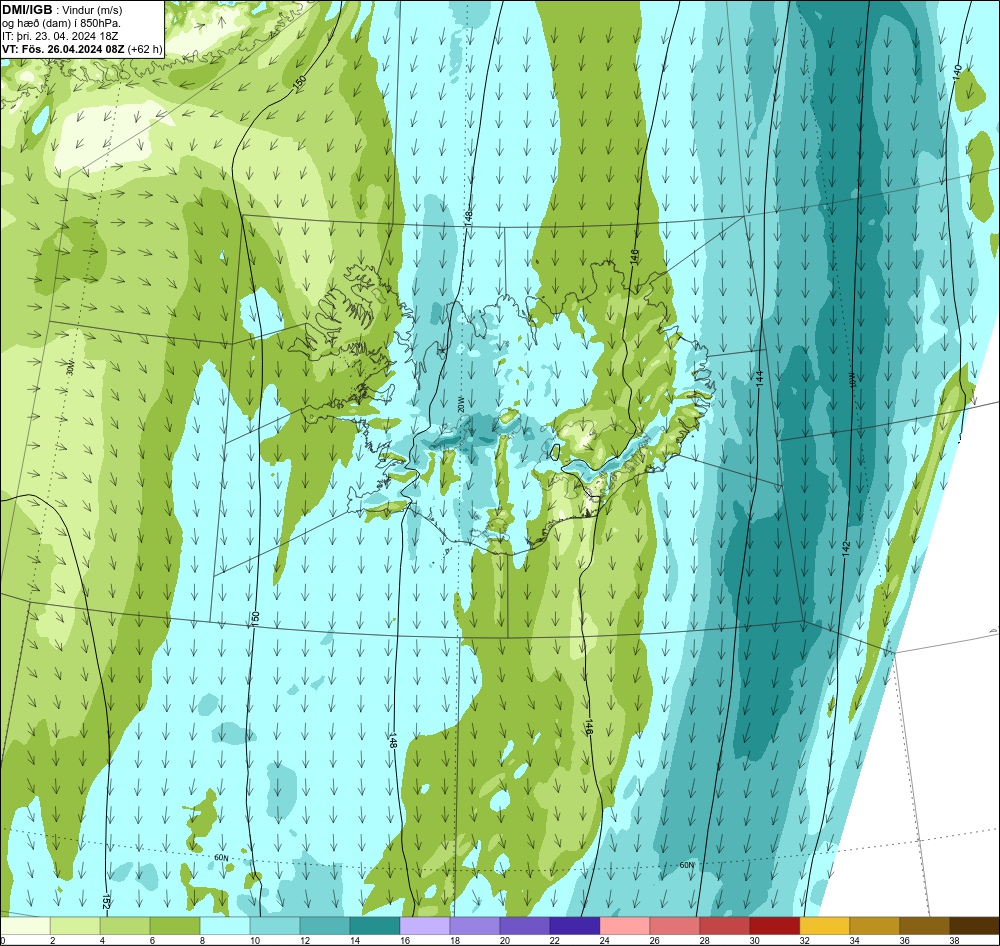1000x946 pixels.
Task: Click the 'DMI/IGB : Vindur (m/s)' title text
Action: pos(62,10)
